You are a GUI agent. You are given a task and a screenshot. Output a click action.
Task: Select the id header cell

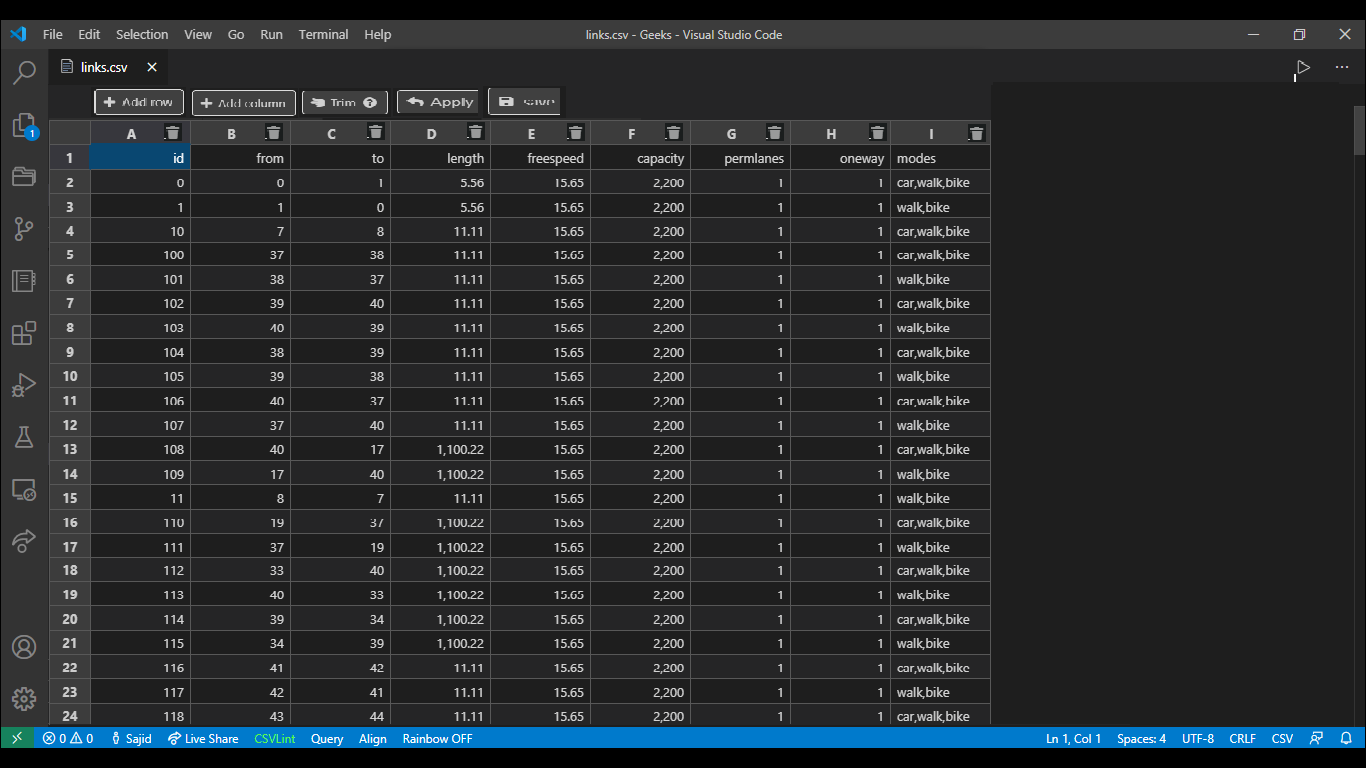139,157
